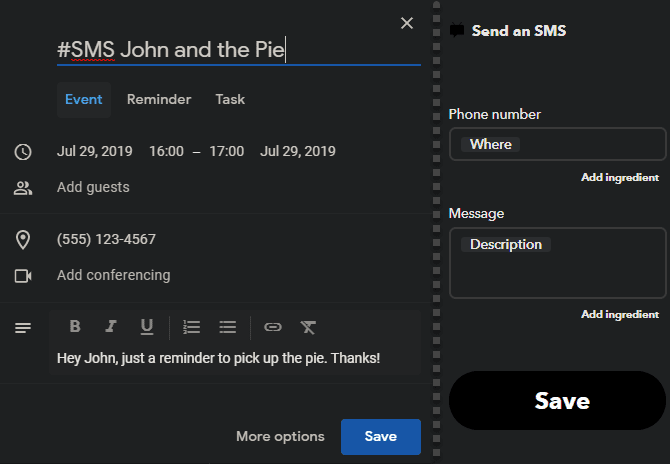
Task: Open the 17:00 end time picker
Action: (227, 152)
